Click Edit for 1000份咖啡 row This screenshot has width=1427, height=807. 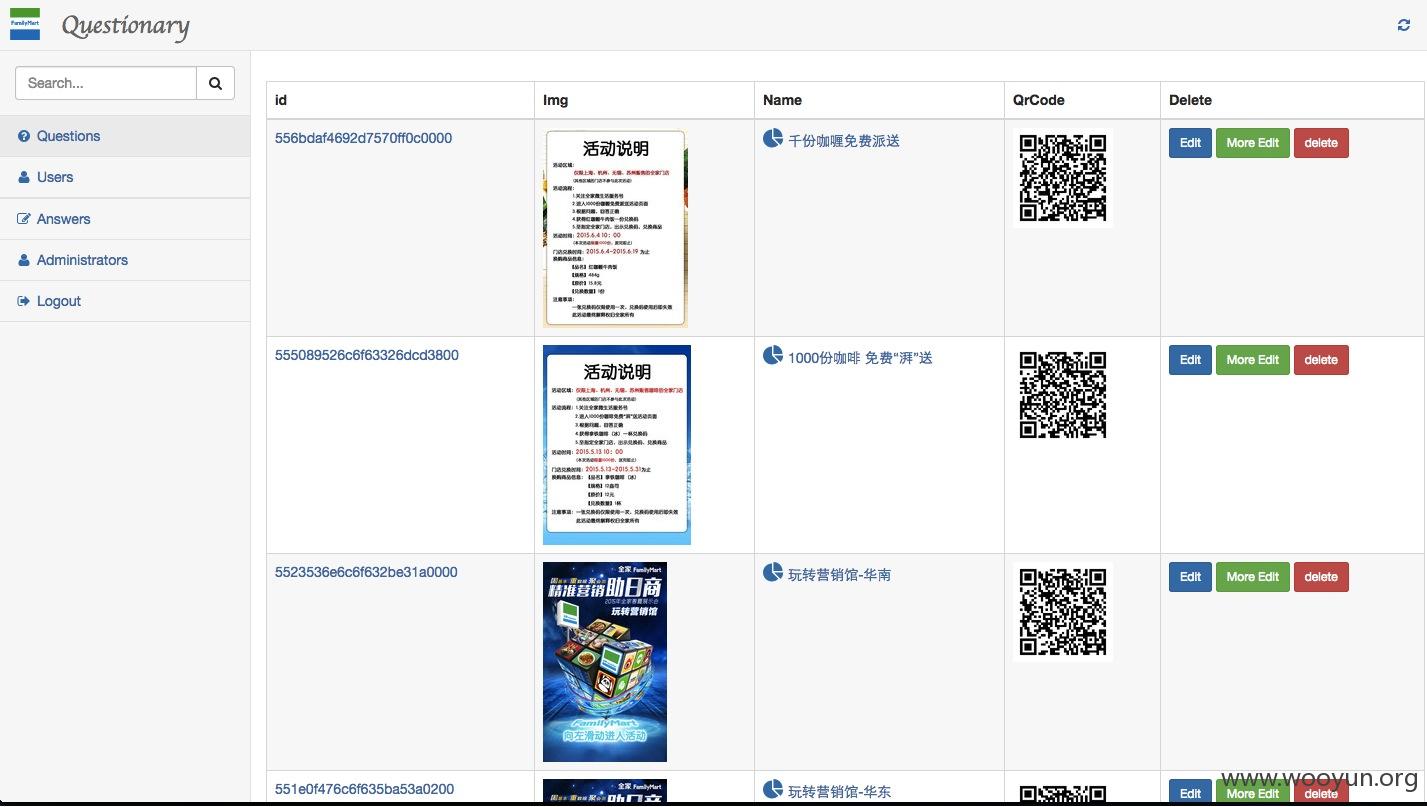tap(1190, 360)
